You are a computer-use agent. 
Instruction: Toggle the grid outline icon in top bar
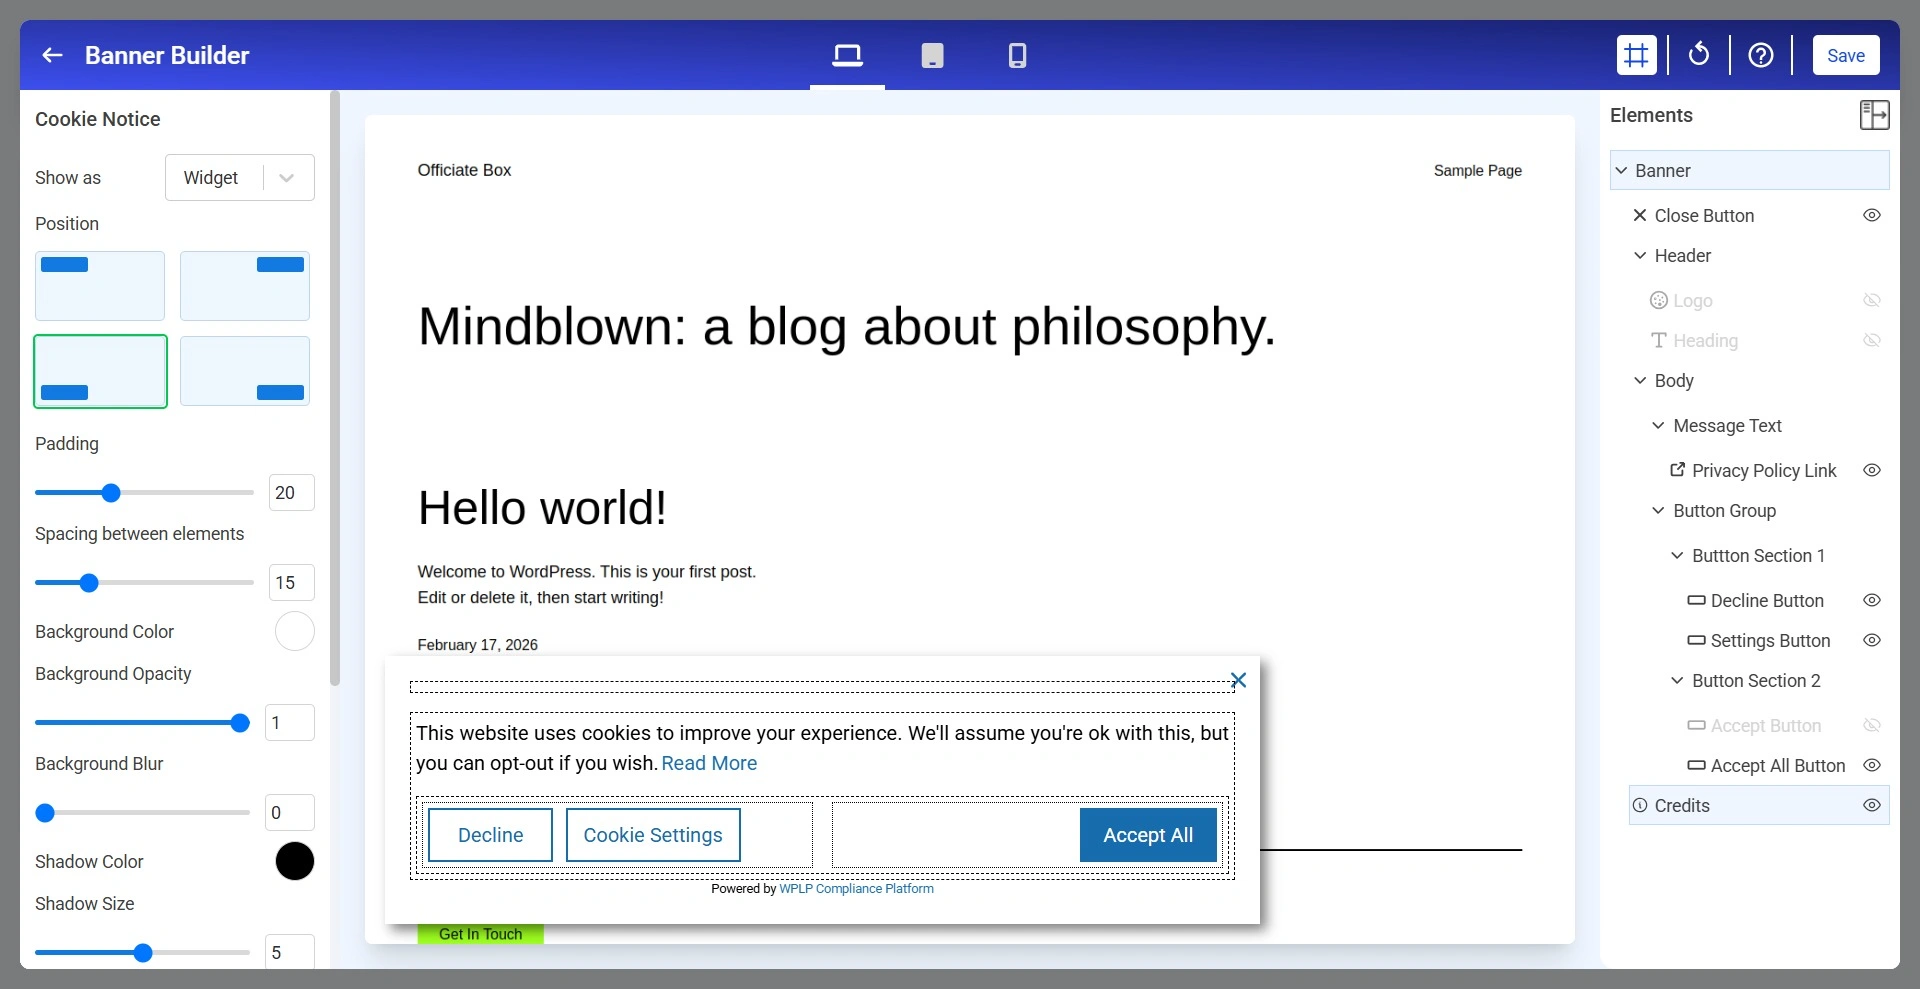pyautogui.click(x=1636, y=55)
